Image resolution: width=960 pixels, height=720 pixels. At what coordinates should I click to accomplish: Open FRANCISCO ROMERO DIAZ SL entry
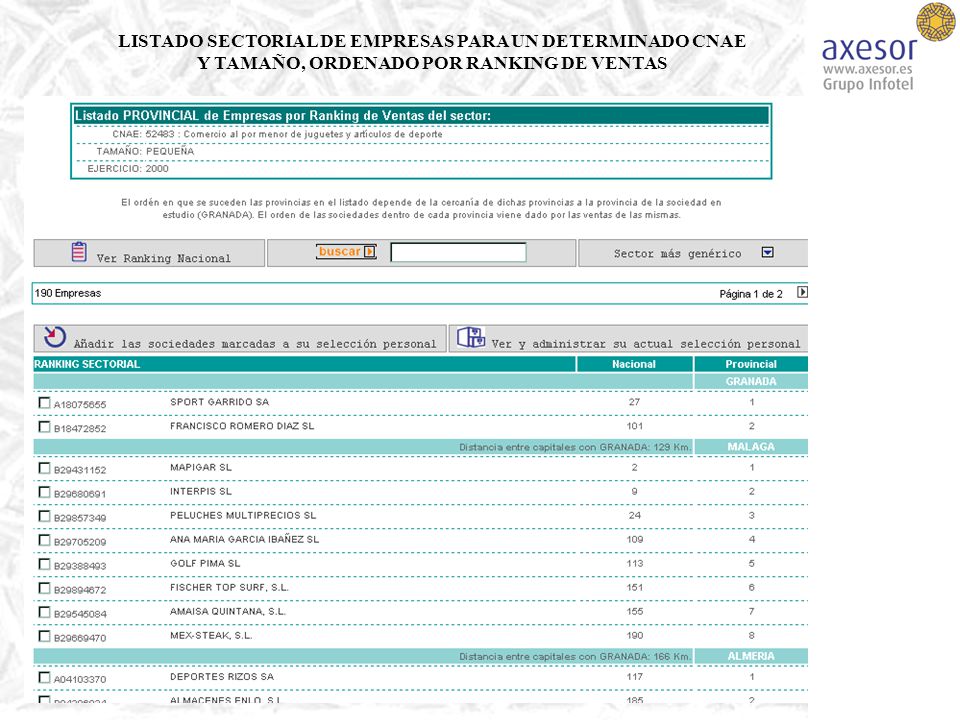coord(242,426)
